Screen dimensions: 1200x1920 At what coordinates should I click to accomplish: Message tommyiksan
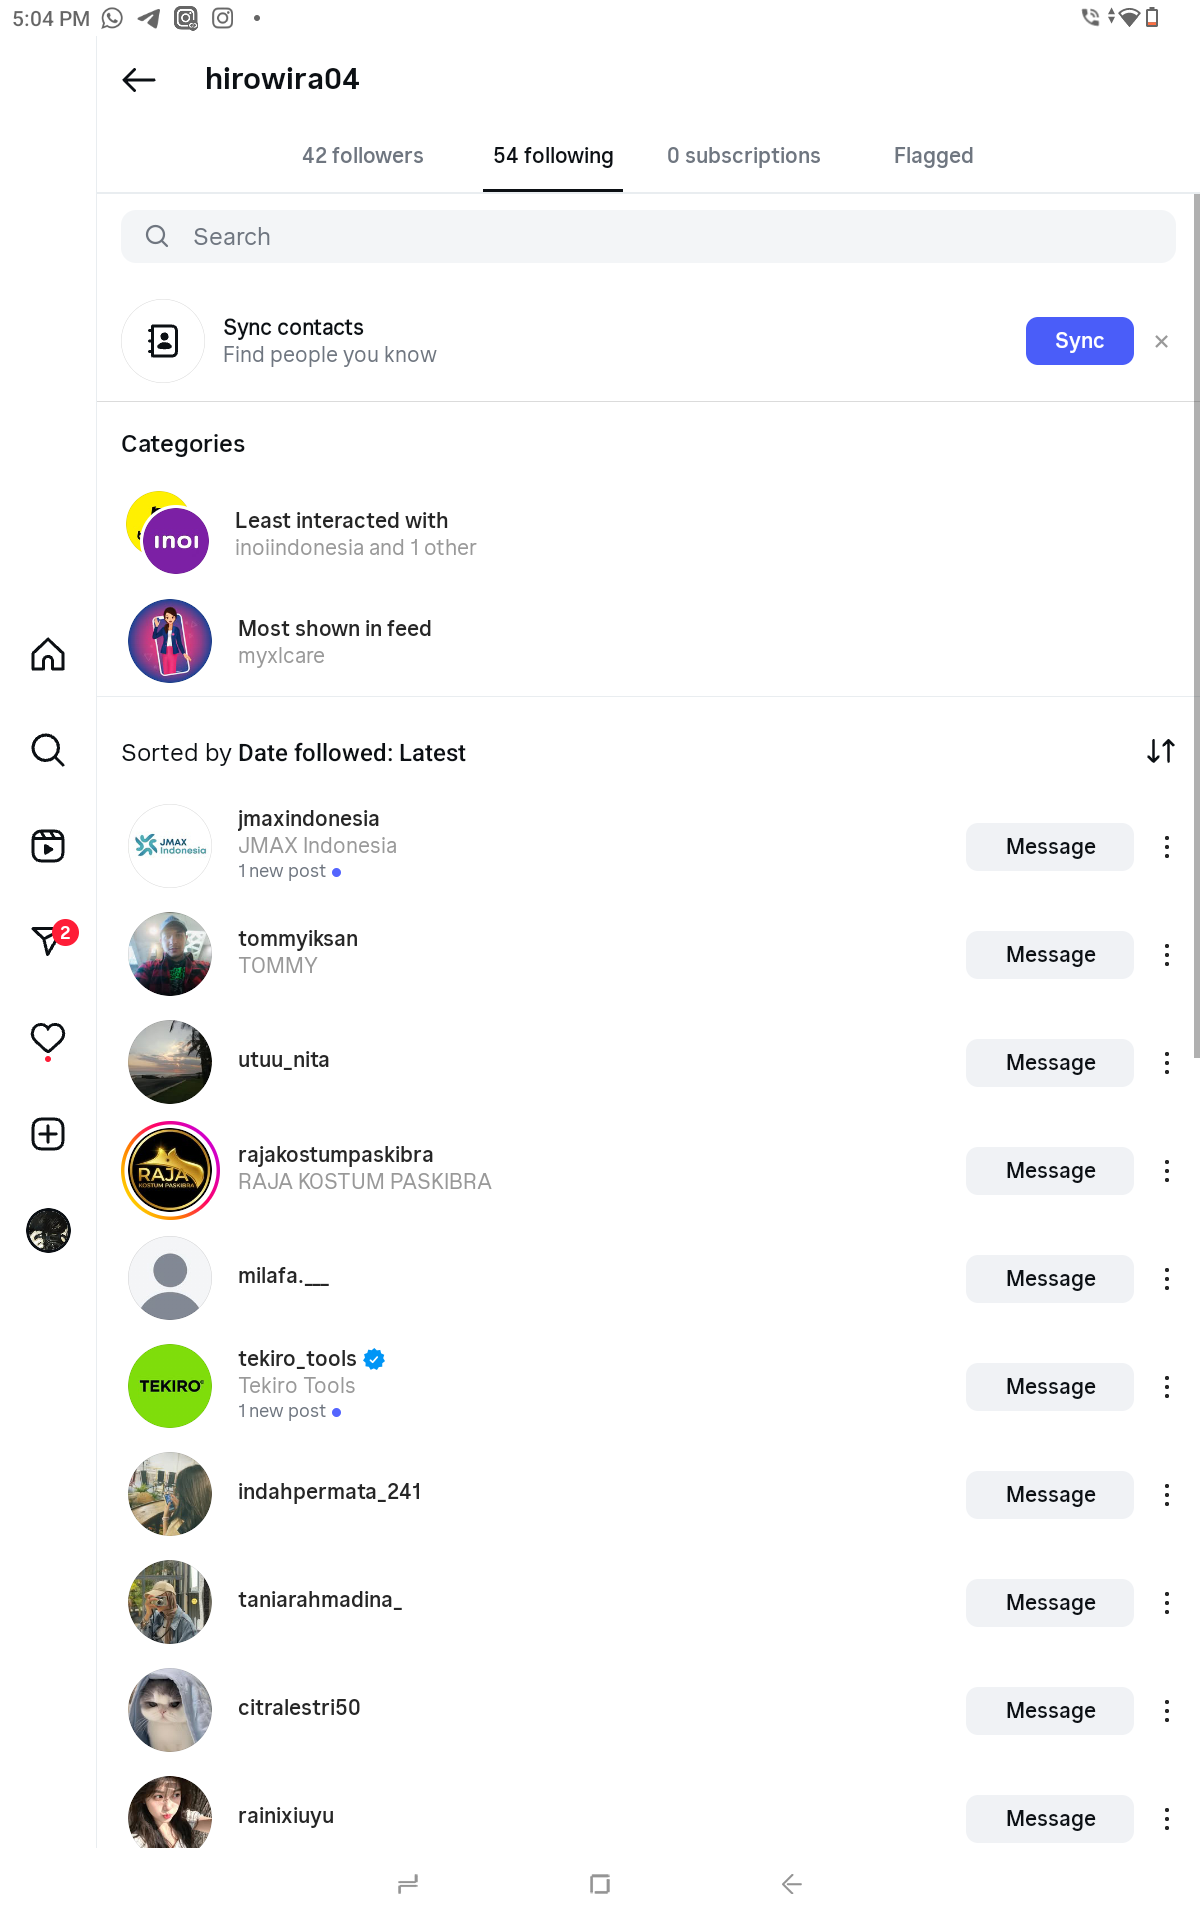pos(1049,955)
